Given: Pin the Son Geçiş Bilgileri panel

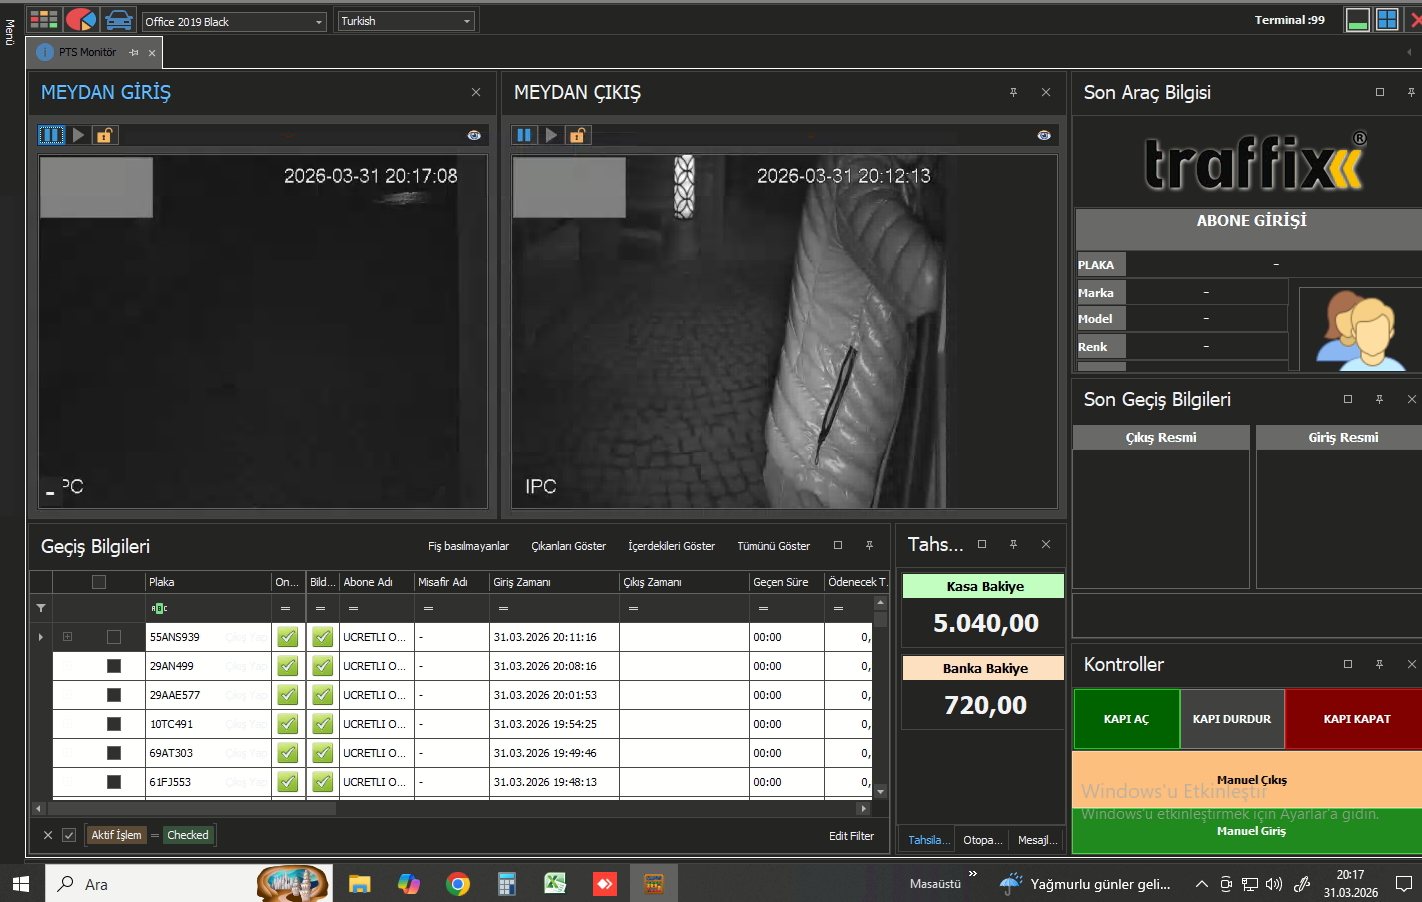Looking at the screenshot, I should point(1379,399).
